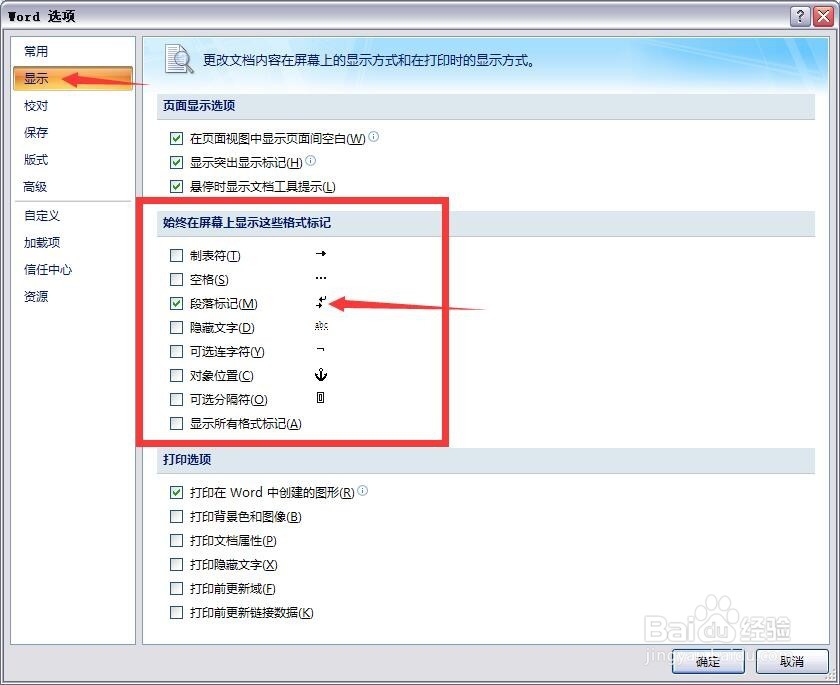Open the 常用 category
The height and width of the screenshot is (685, 840).
pos(36,51)
